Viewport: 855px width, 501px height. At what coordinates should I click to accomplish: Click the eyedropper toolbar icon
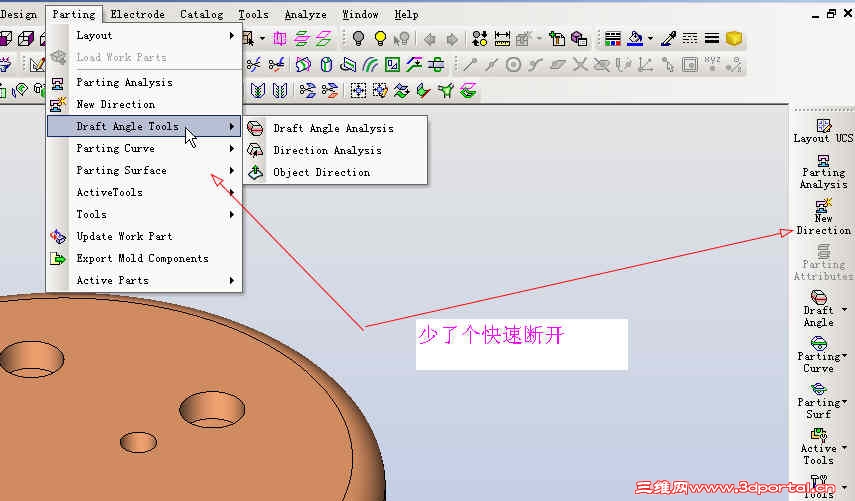point(668,38)
